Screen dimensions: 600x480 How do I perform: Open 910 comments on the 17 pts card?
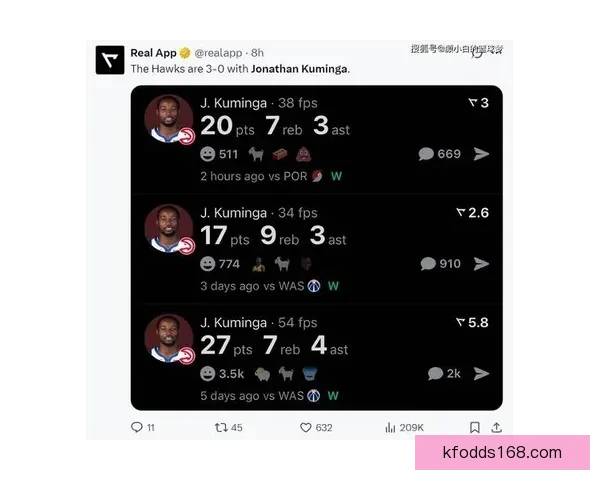point(440,264)
